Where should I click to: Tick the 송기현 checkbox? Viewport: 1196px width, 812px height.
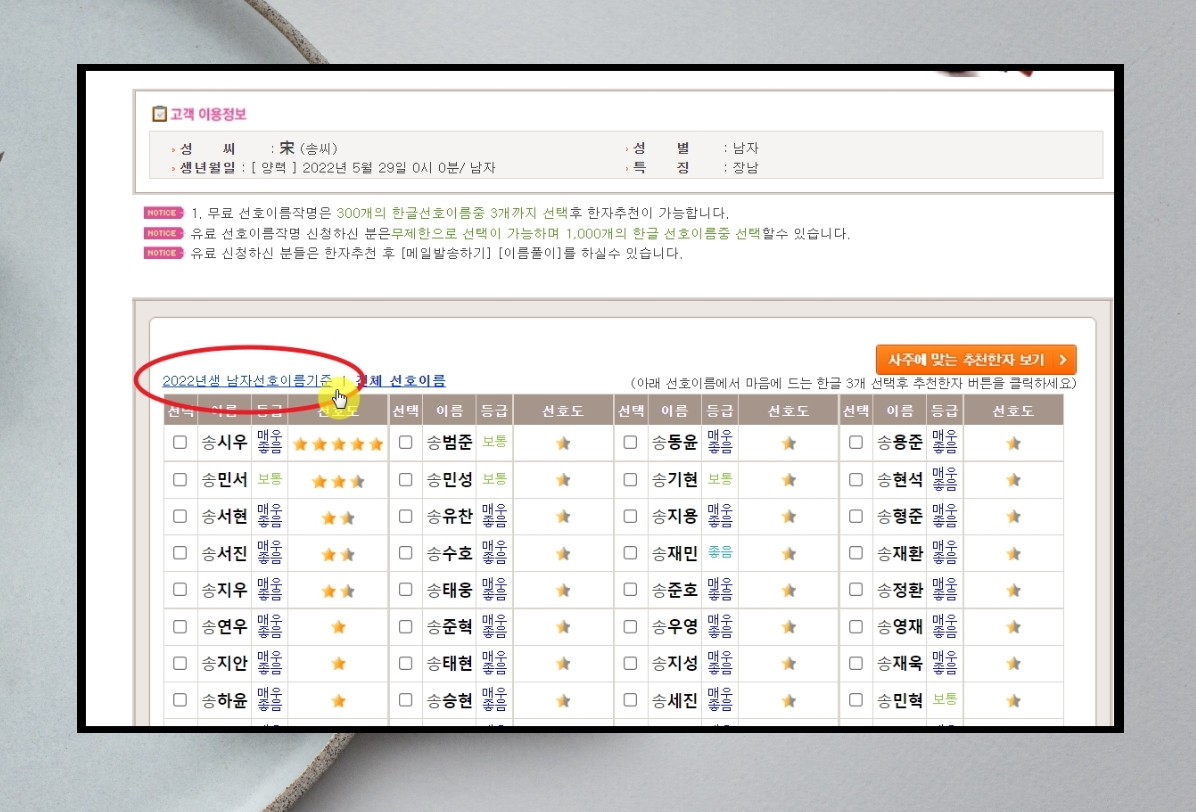[x=630, y=480]
